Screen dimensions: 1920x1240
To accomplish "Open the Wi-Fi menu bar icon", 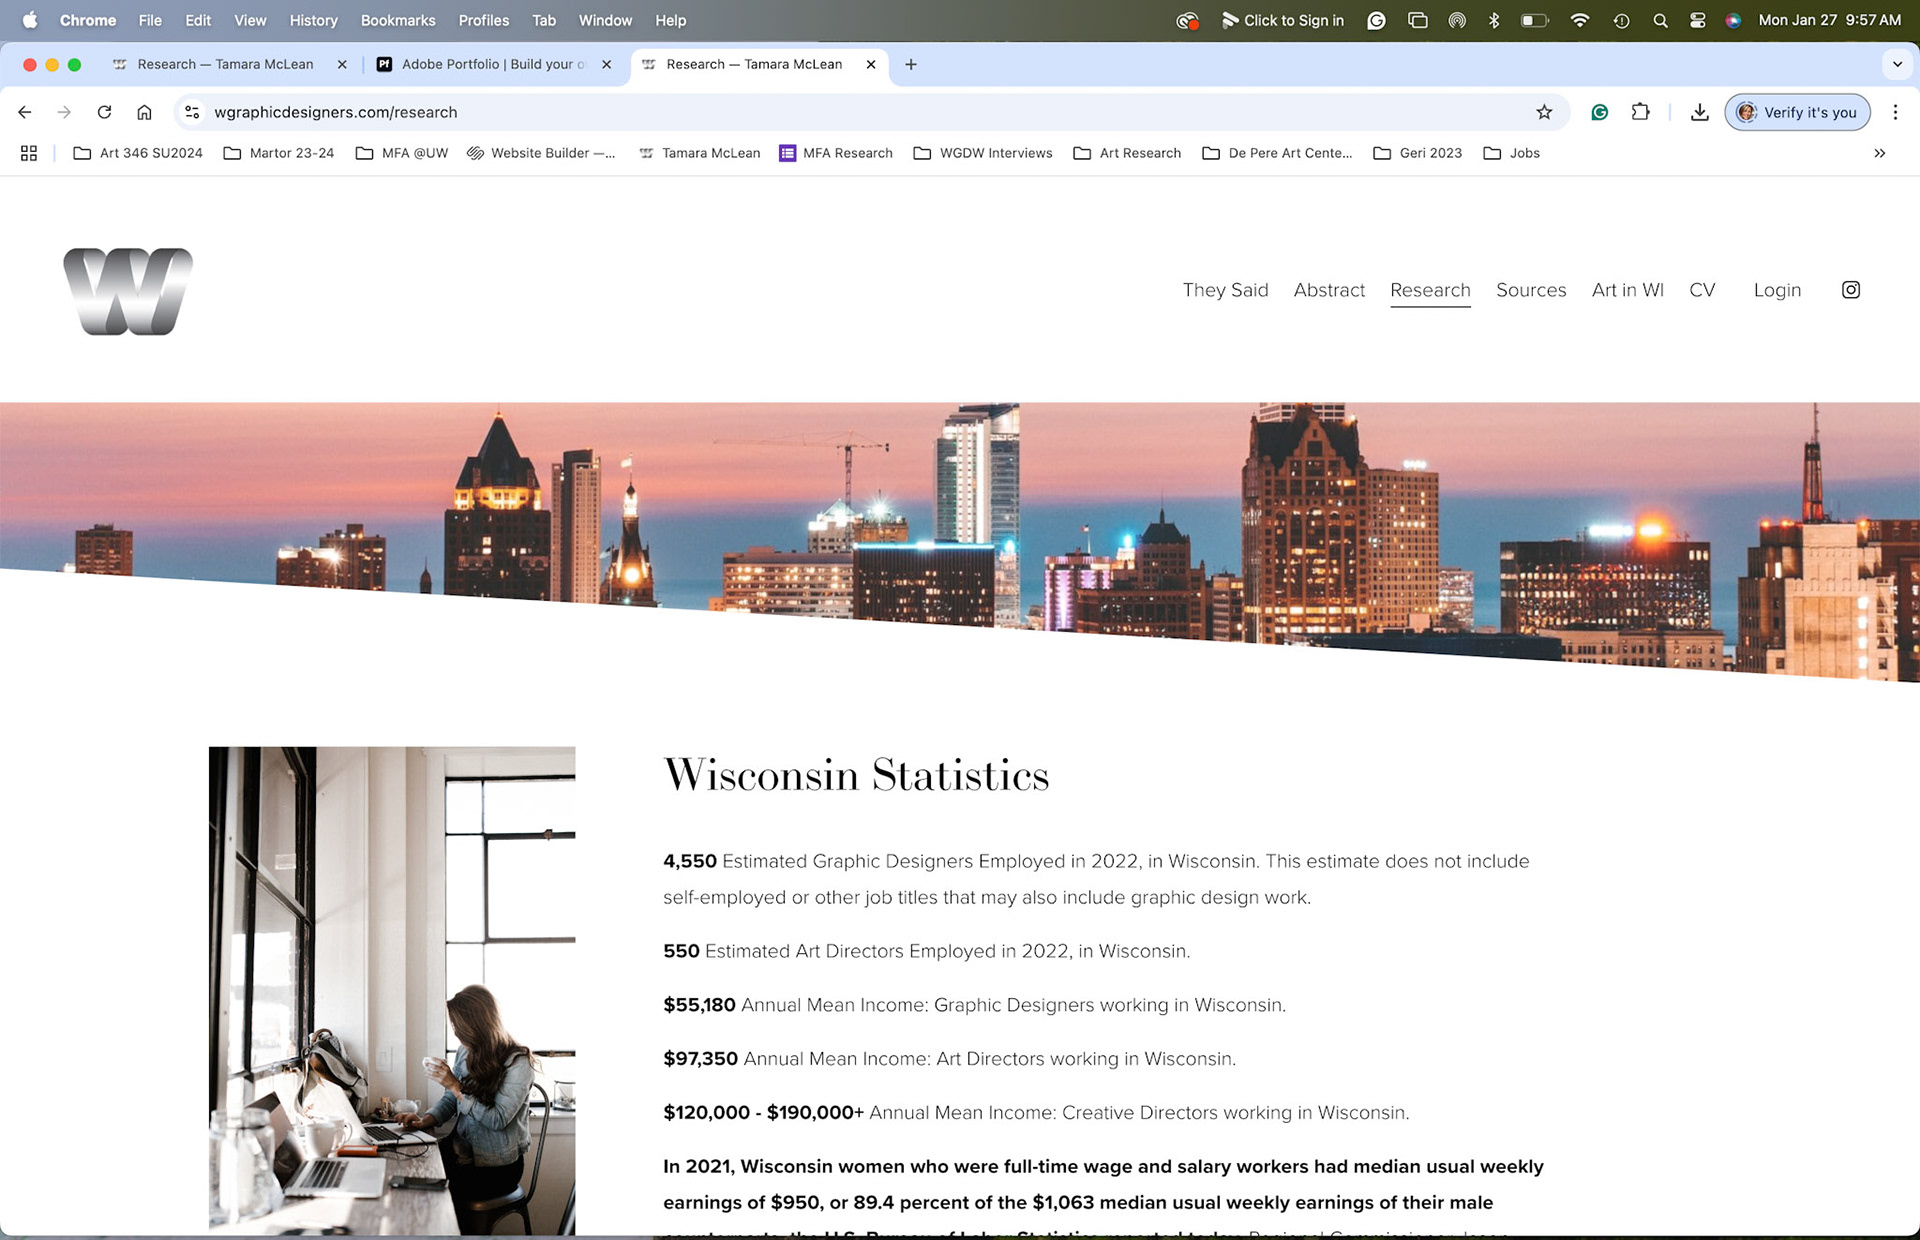I will tap(1579, 20).
